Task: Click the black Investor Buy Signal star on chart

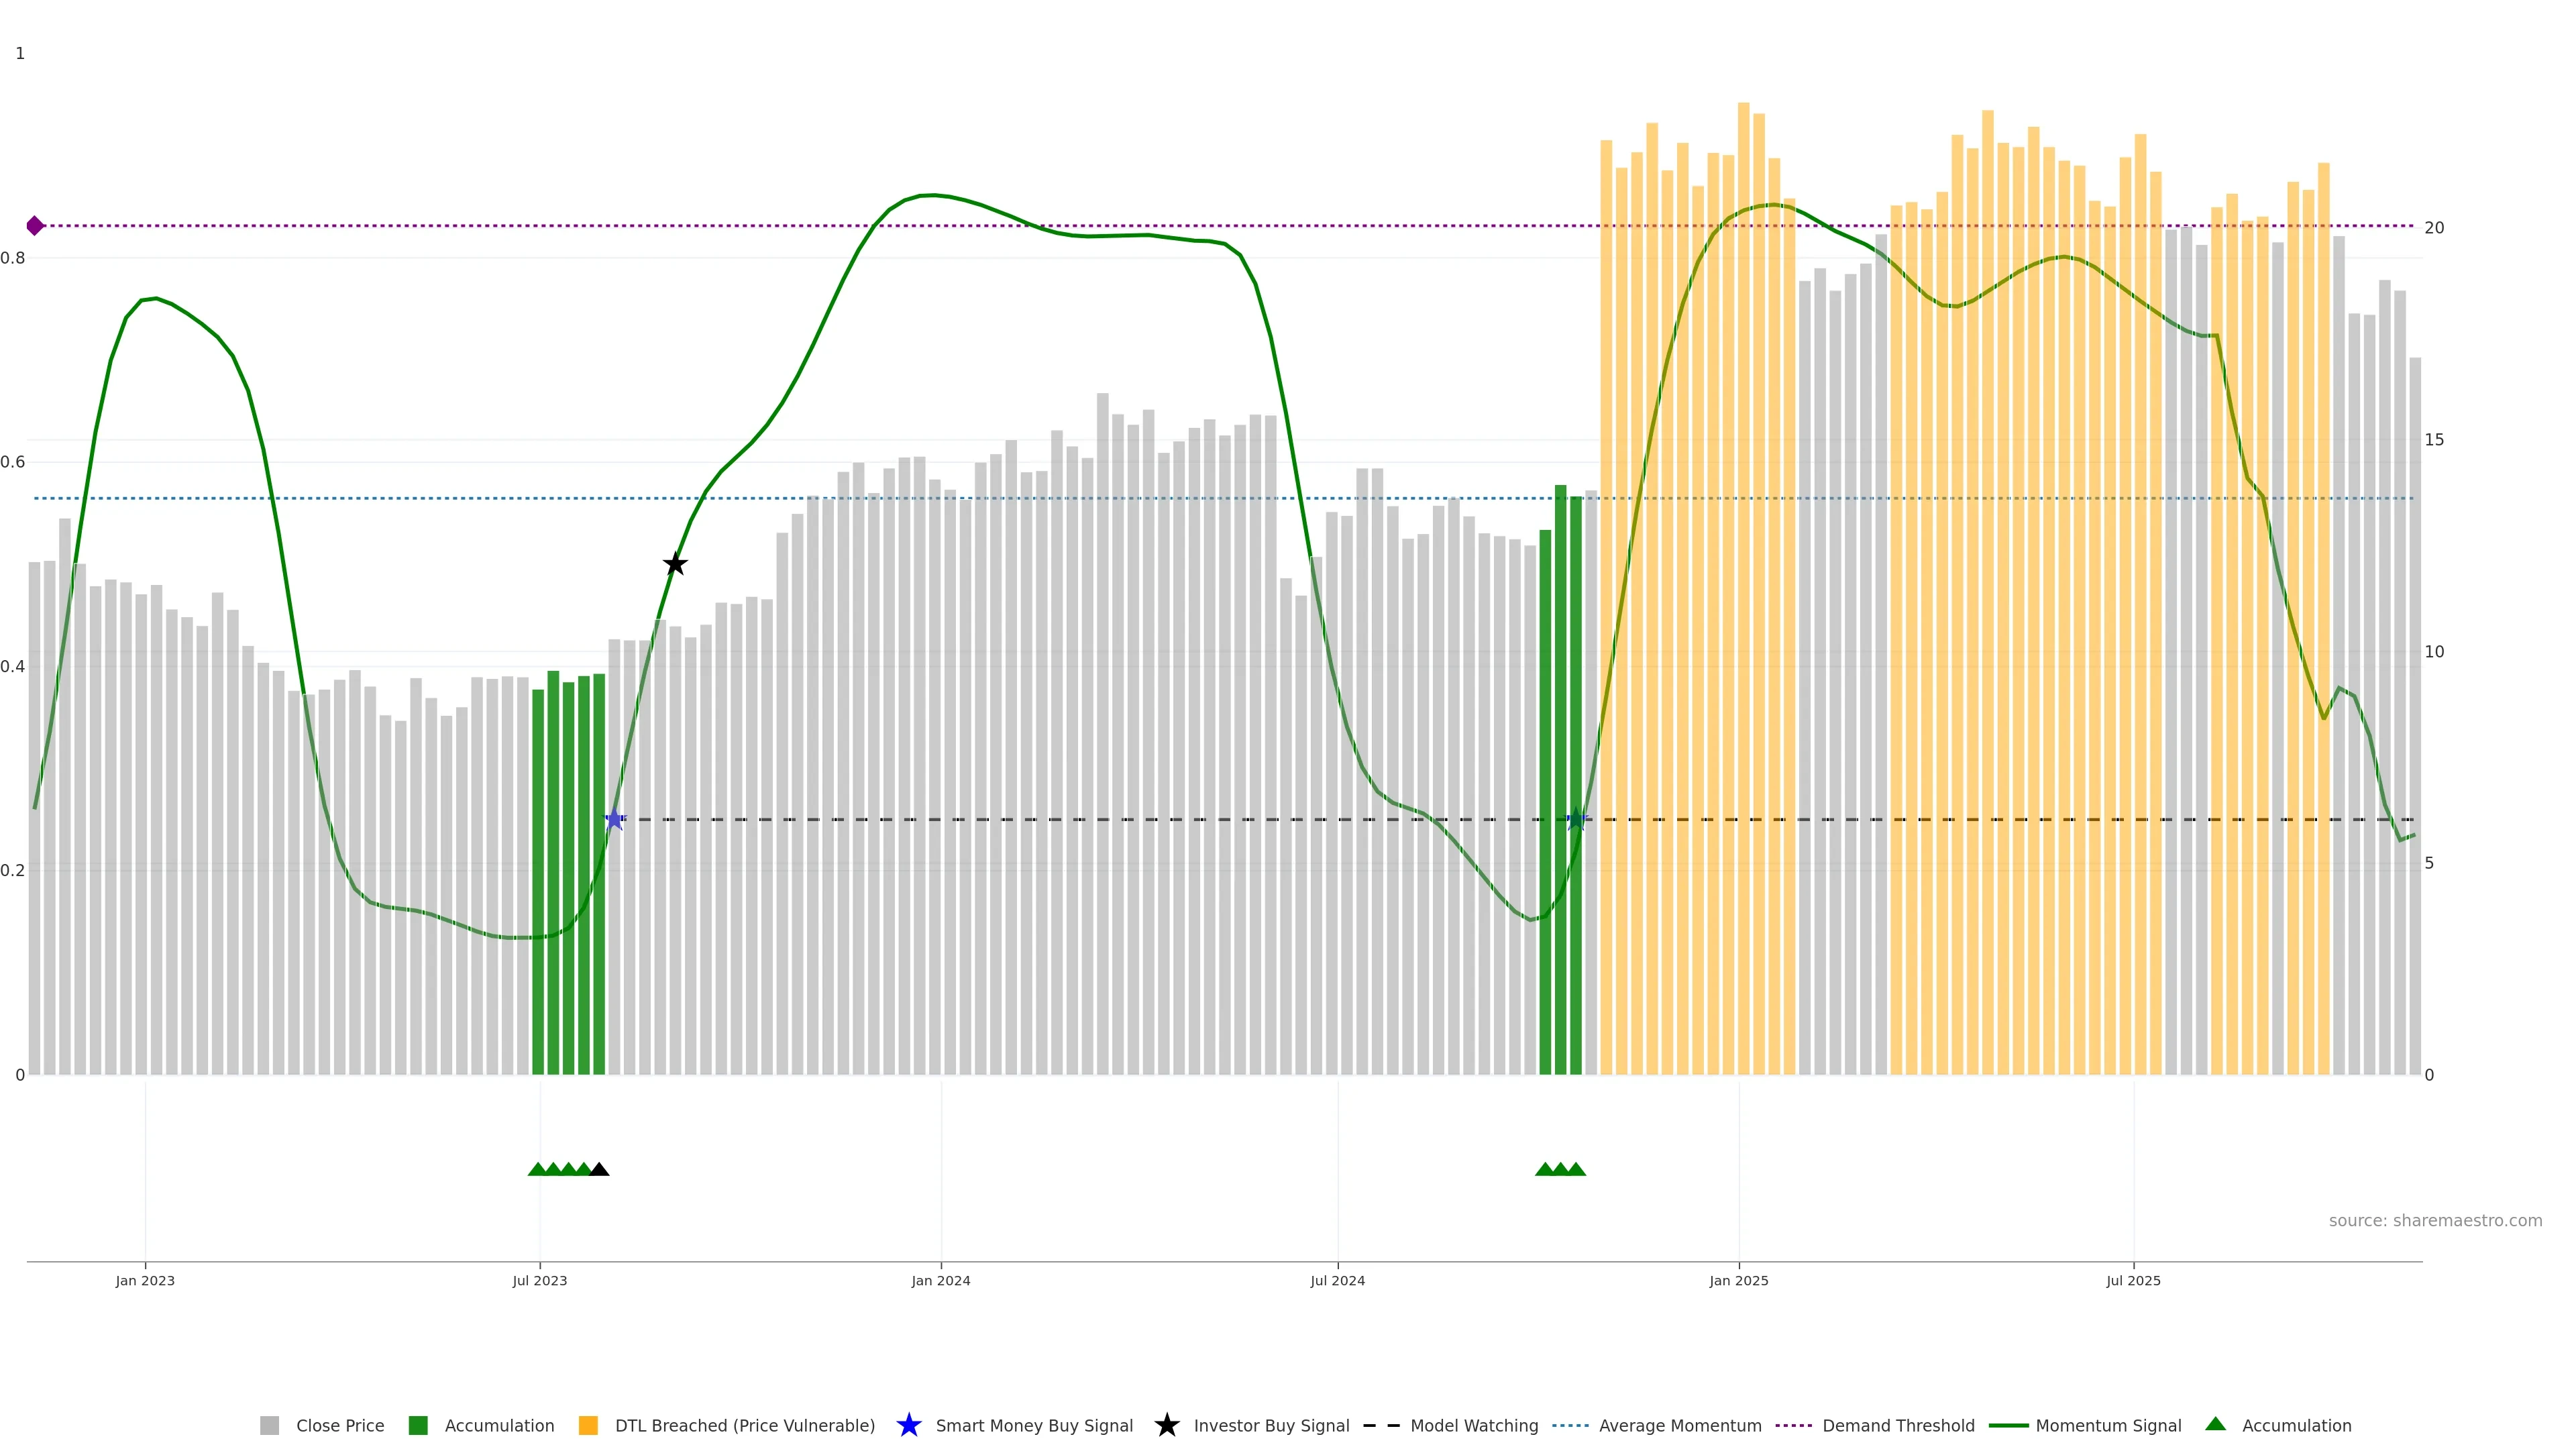Action: pos(675,564)
